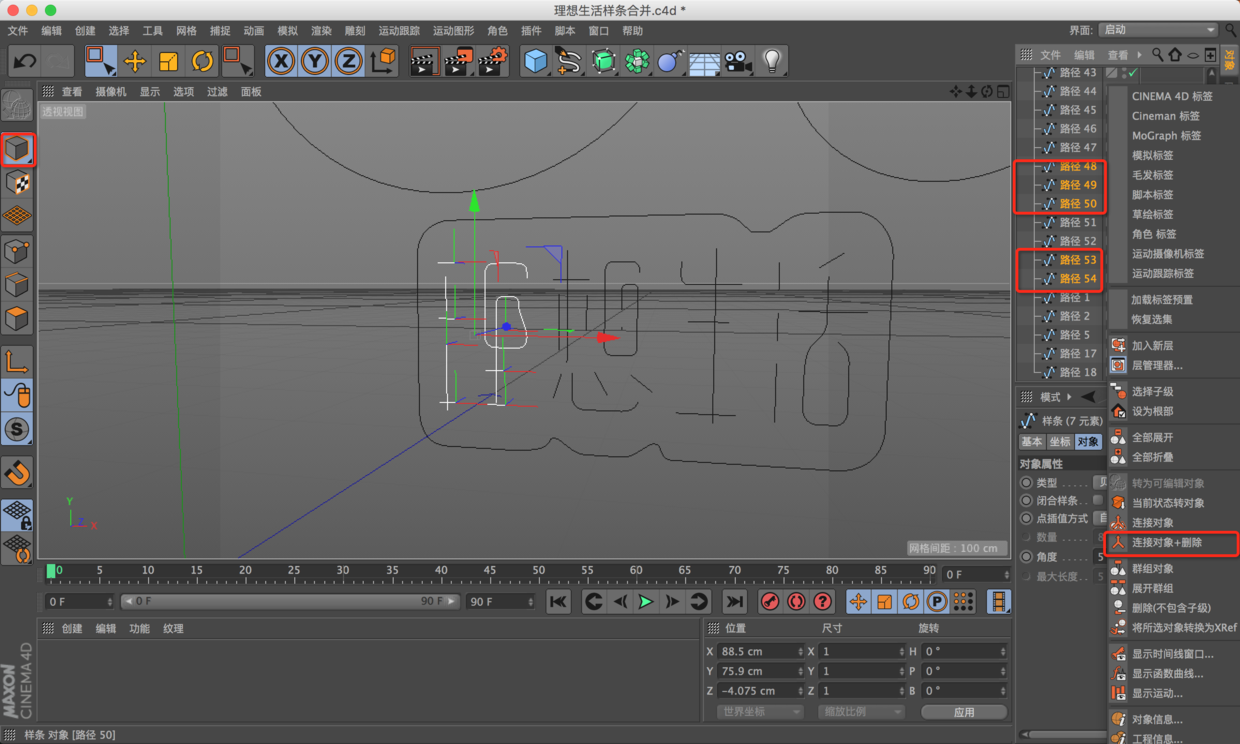Viewport: 1240px width, 744px height.
Task: Open the green generators (subdivision) icon
Action: [x=603, y=61]
